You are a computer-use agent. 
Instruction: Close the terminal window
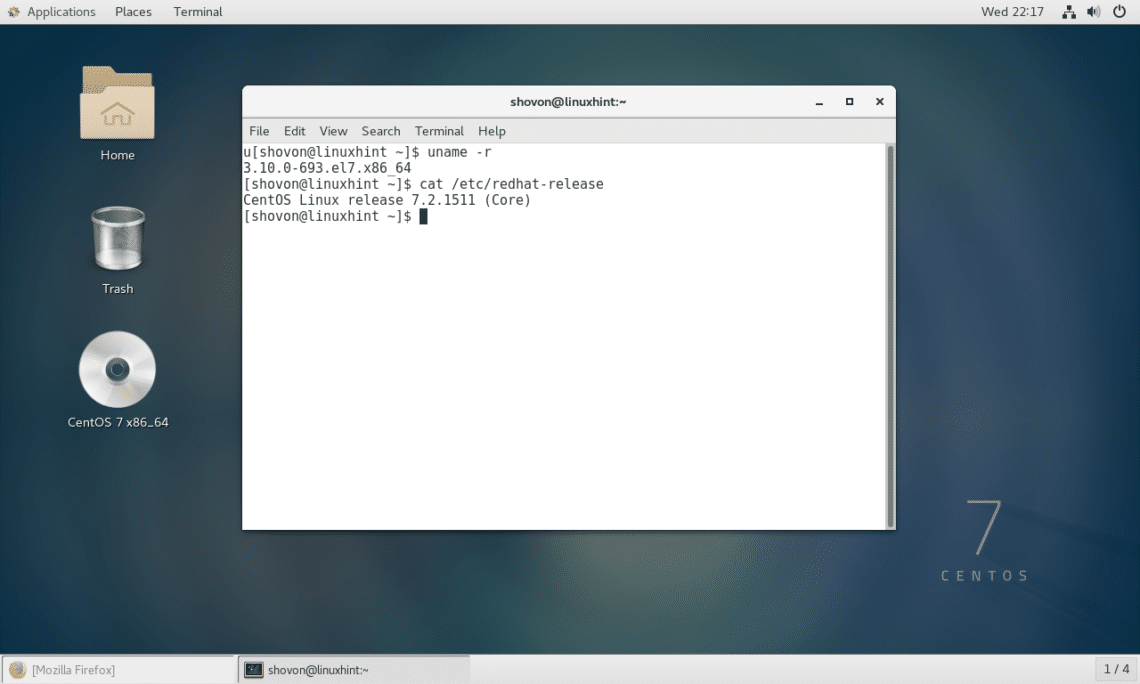880,102
